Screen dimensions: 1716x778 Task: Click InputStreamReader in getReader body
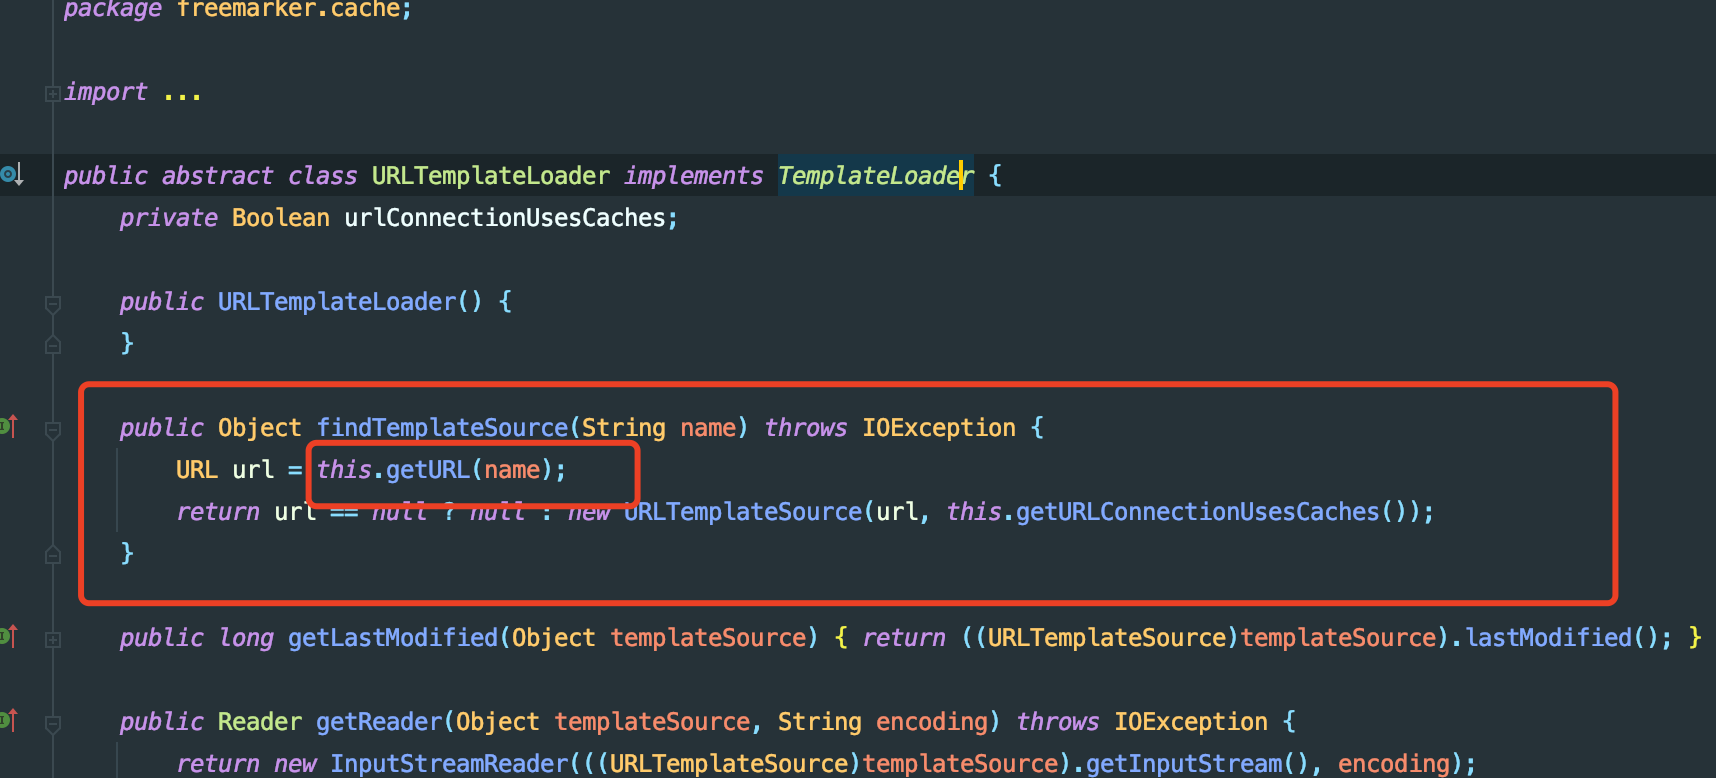[x=449, y=764]
